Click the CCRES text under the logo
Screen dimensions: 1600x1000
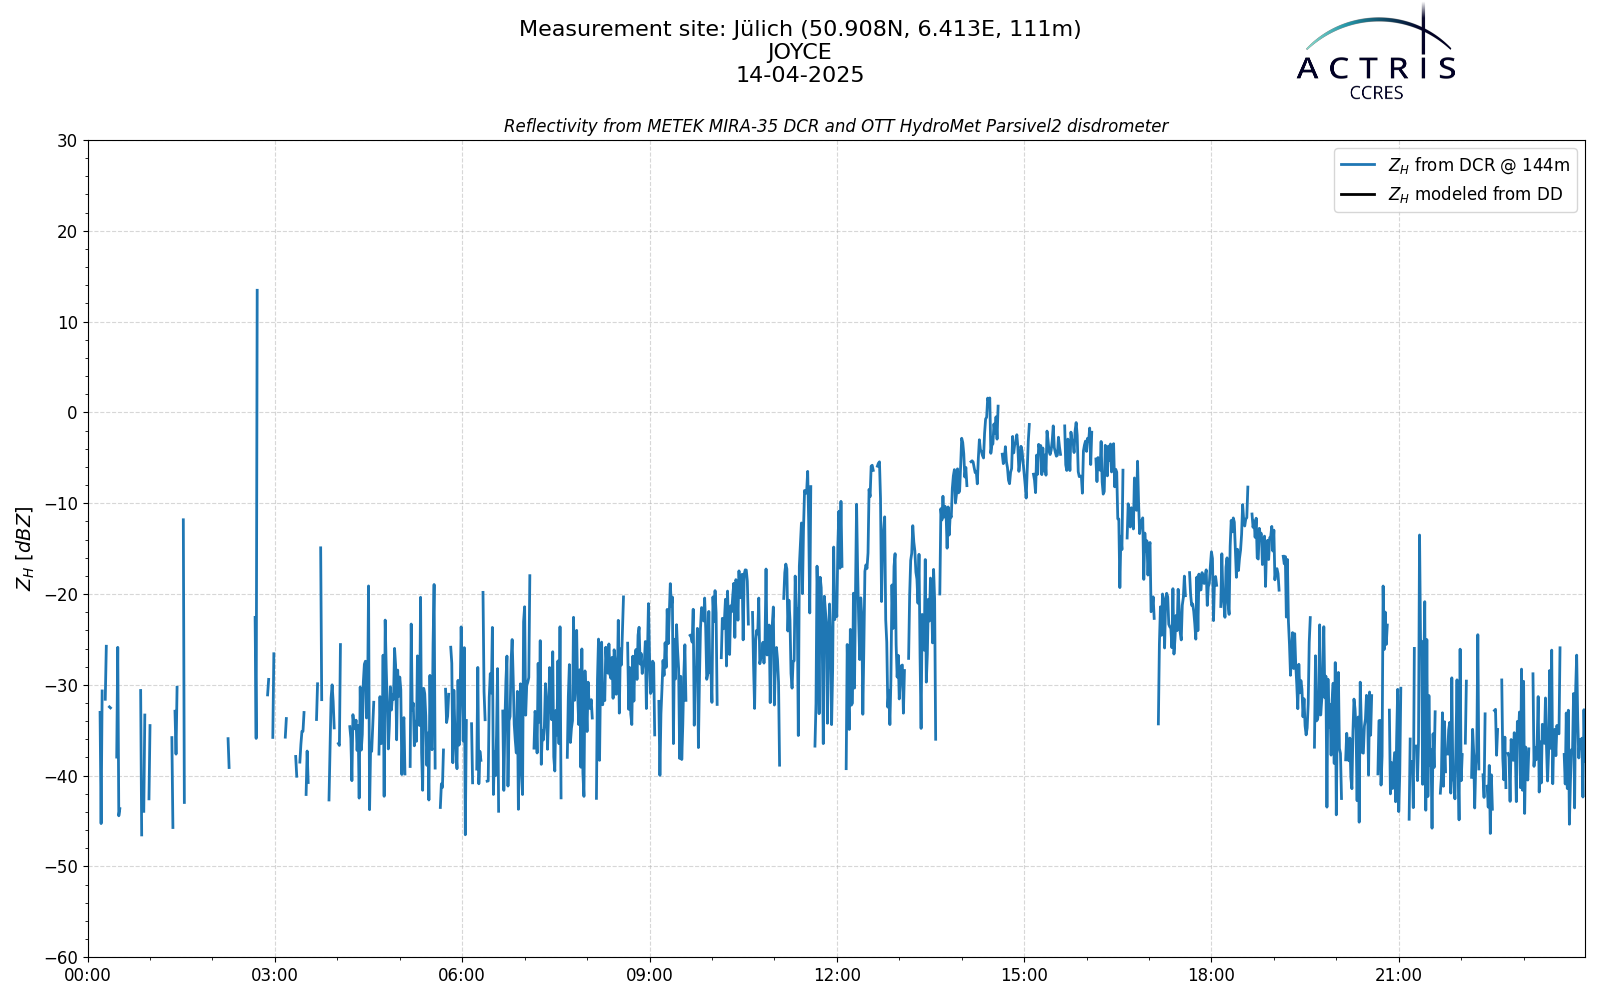coord(1376,93)
